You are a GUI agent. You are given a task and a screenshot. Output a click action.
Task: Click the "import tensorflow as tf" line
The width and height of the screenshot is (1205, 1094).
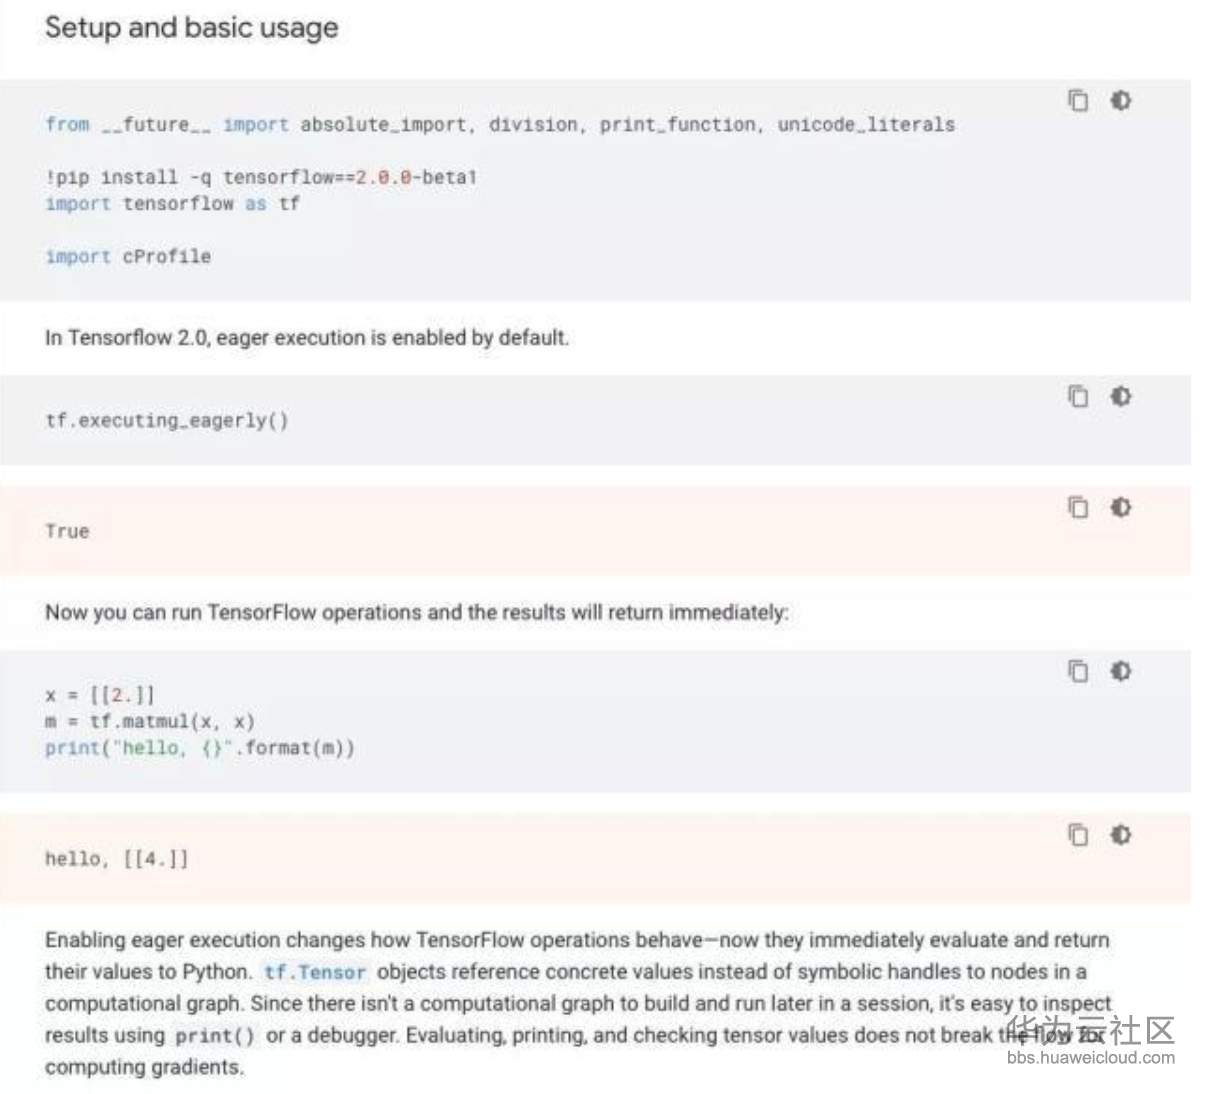(x=172, y=204)
